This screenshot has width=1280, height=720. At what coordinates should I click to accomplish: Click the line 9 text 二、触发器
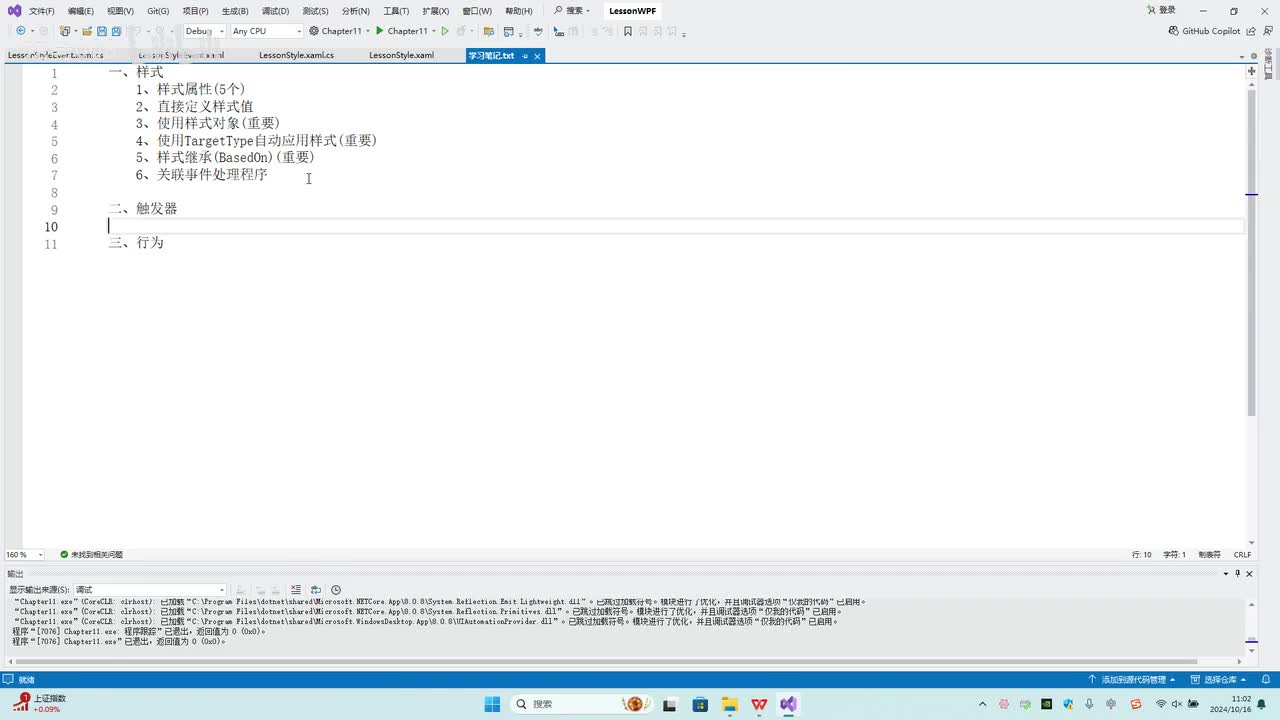143,209
